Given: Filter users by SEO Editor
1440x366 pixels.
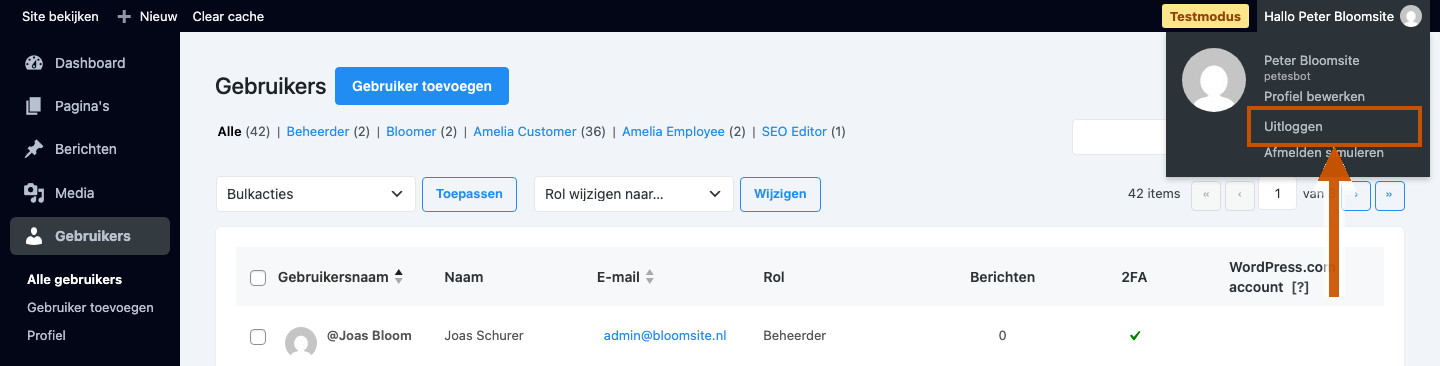Looking at the screenshot, I should click(x=794, y=131).
